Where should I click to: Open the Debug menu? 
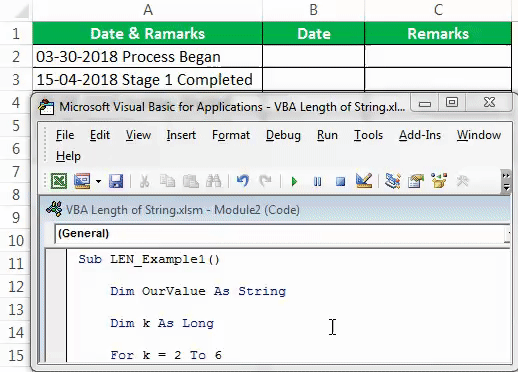tap(283, 135)
